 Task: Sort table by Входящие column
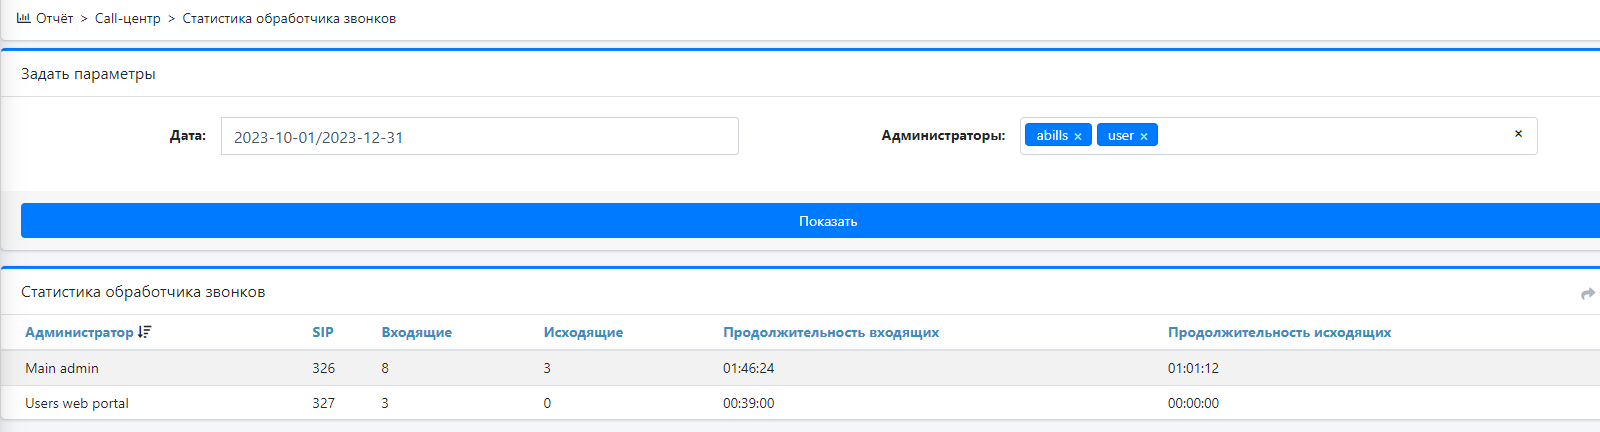pos(416,332)
